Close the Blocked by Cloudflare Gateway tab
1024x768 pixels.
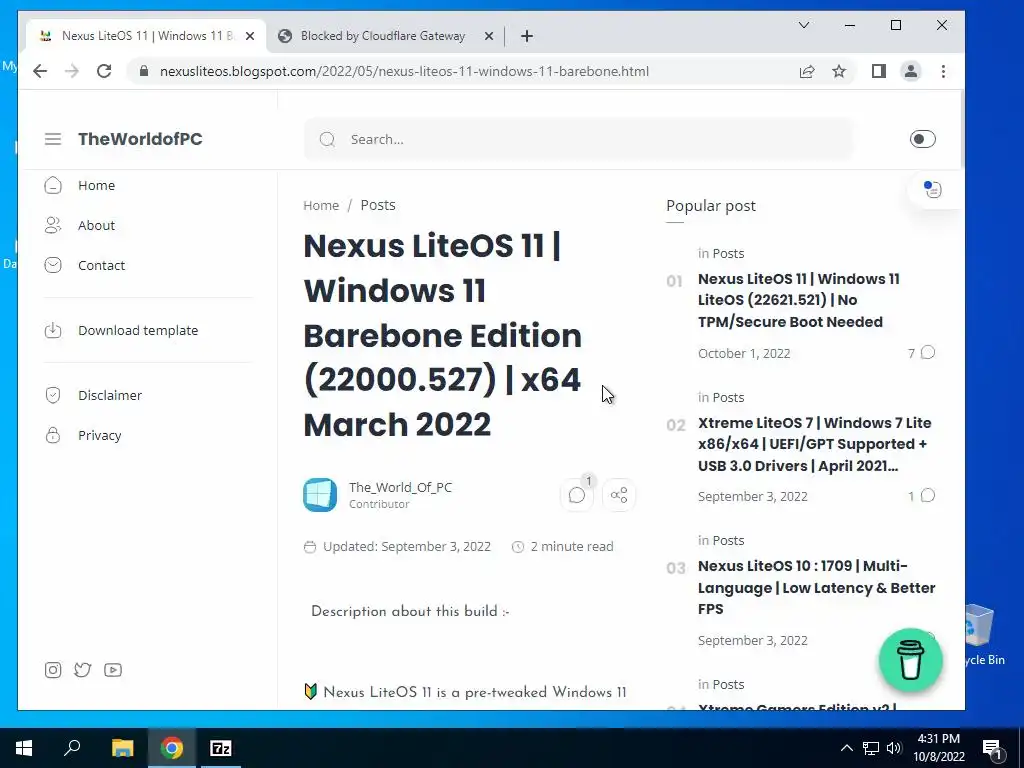coord(488,36)
